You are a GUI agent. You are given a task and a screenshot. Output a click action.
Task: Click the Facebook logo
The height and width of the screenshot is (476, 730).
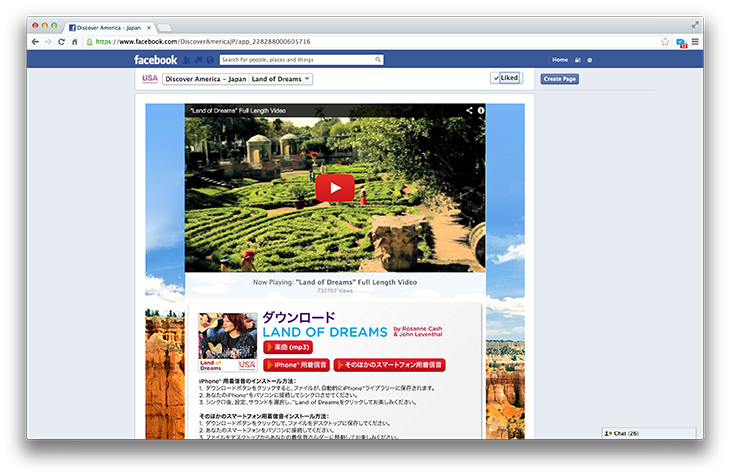coord(156,60)
